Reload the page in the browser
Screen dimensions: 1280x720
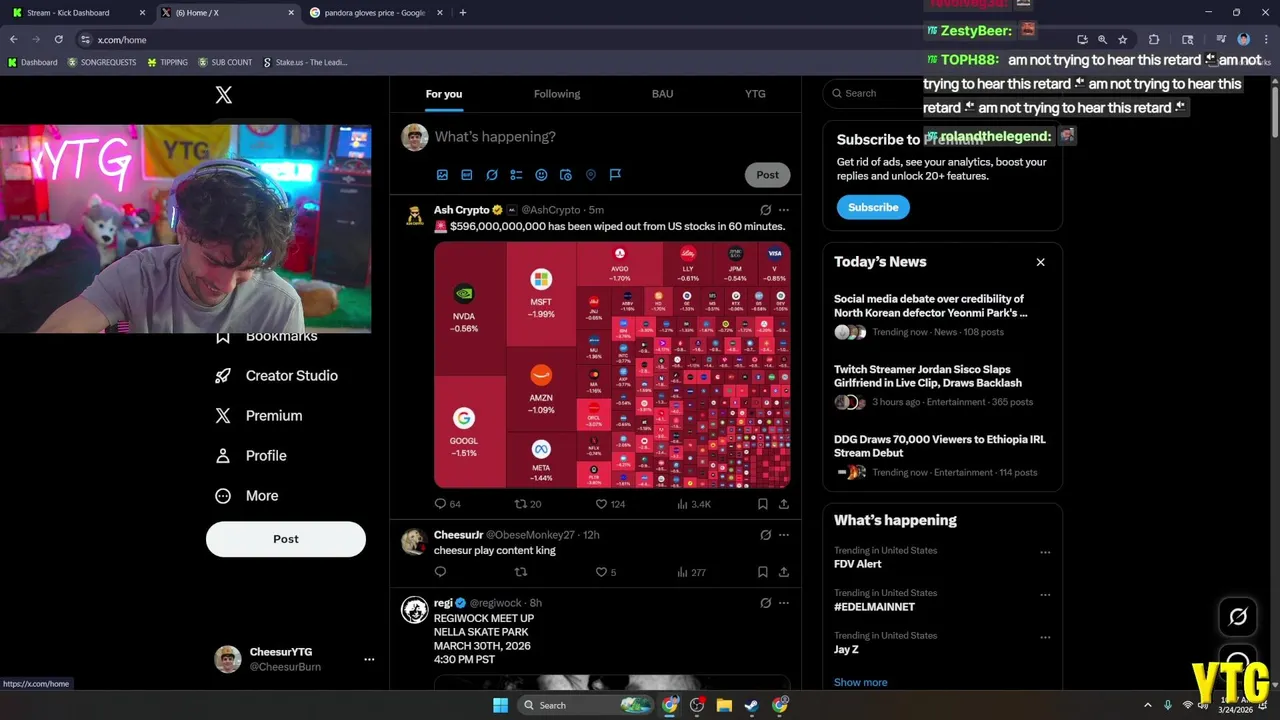pos(59,39)
